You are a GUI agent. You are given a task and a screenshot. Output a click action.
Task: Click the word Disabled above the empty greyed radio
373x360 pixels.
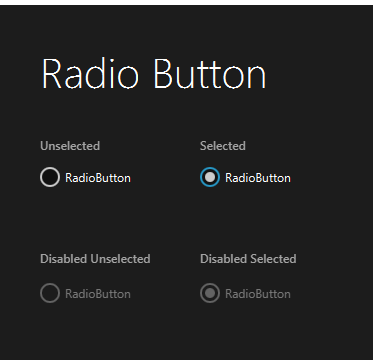pos(64,259)
